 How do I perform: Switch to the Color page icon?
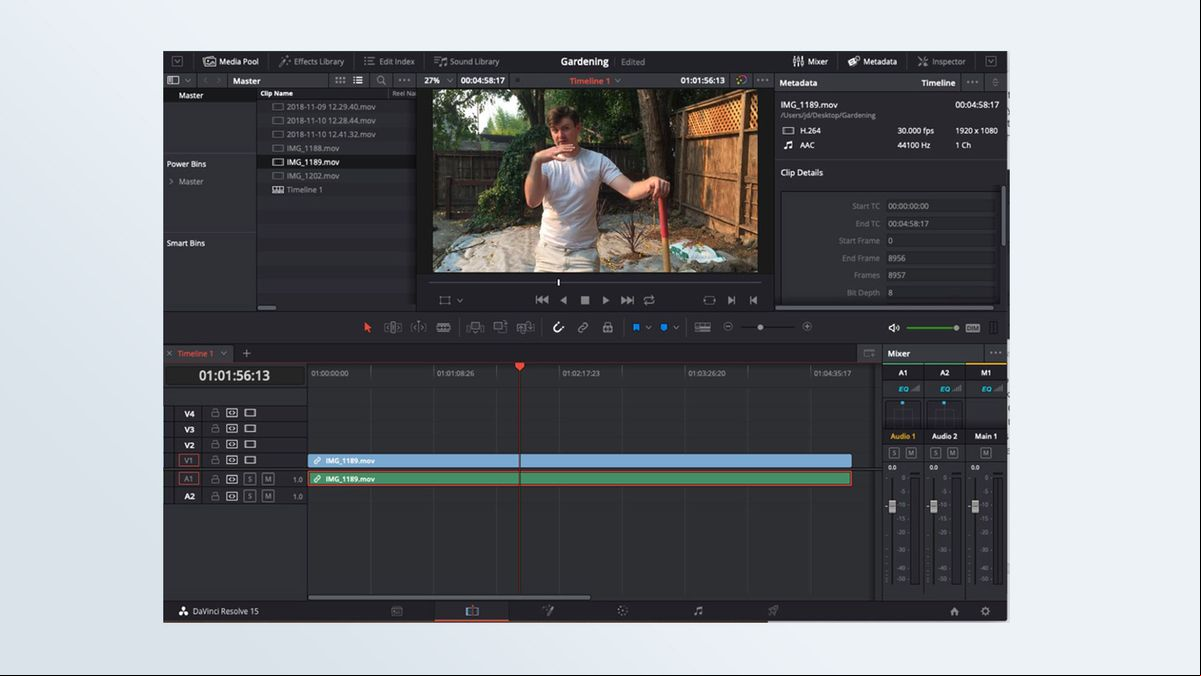[x=622, y=611]
